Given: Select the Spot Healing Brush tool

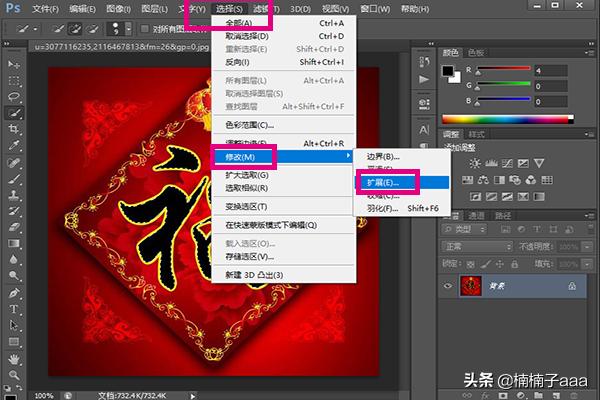Looking at the screenshot, I should pyautogui.click(x=14, y=162).
